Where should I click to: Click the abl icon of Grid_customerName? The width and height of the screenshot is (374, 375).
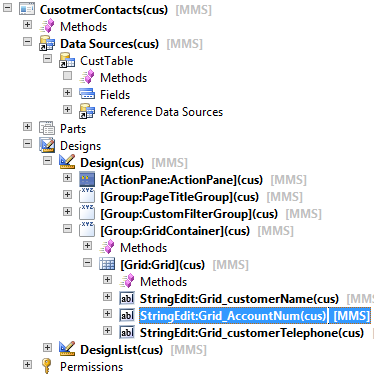click(x=127, y=298)
